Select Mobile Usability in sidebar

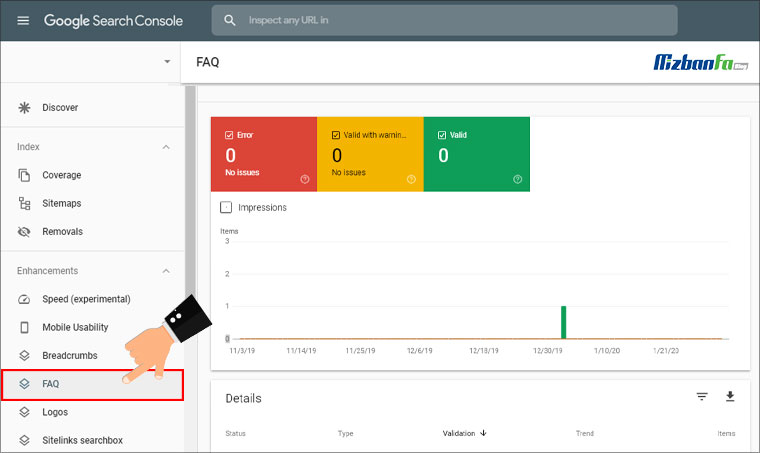(75, 327)
